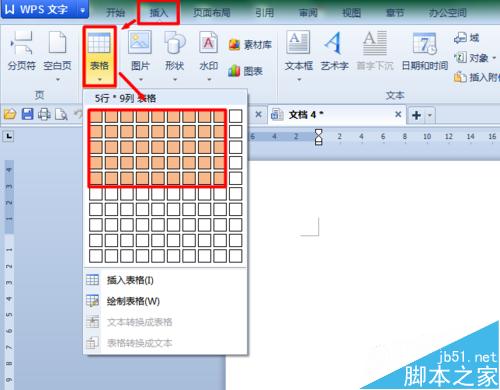Insert a 域 field
Screen dimensions: 500x390
pos(466,38)
